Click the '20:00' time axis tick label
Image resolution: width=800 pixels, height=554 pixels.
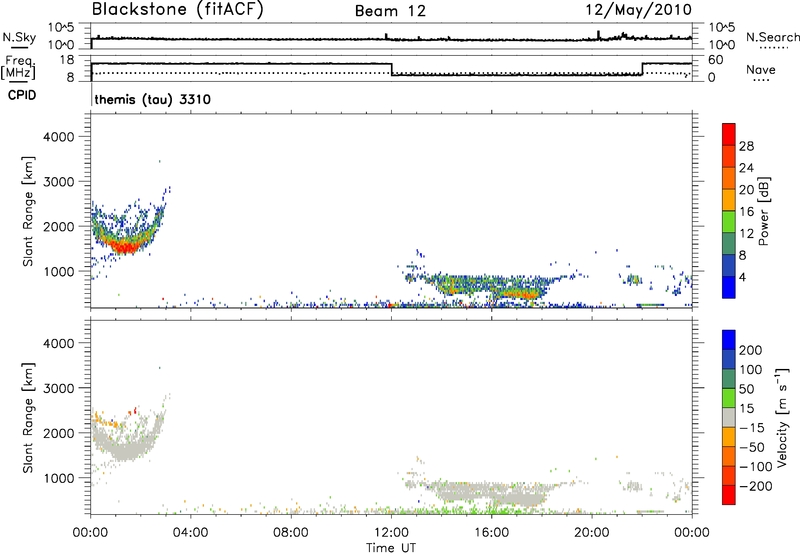[591, 533]
